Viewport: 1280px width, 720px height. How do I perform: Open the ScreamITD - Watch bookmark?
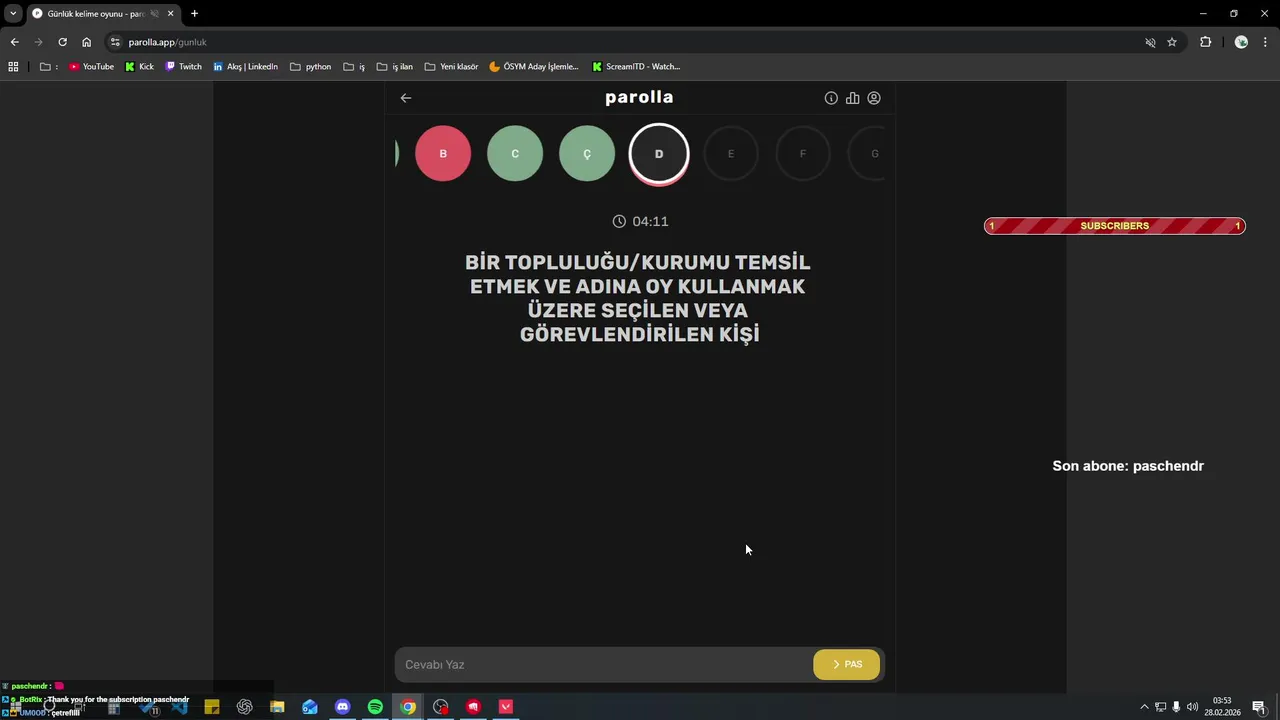pos(636,67)
